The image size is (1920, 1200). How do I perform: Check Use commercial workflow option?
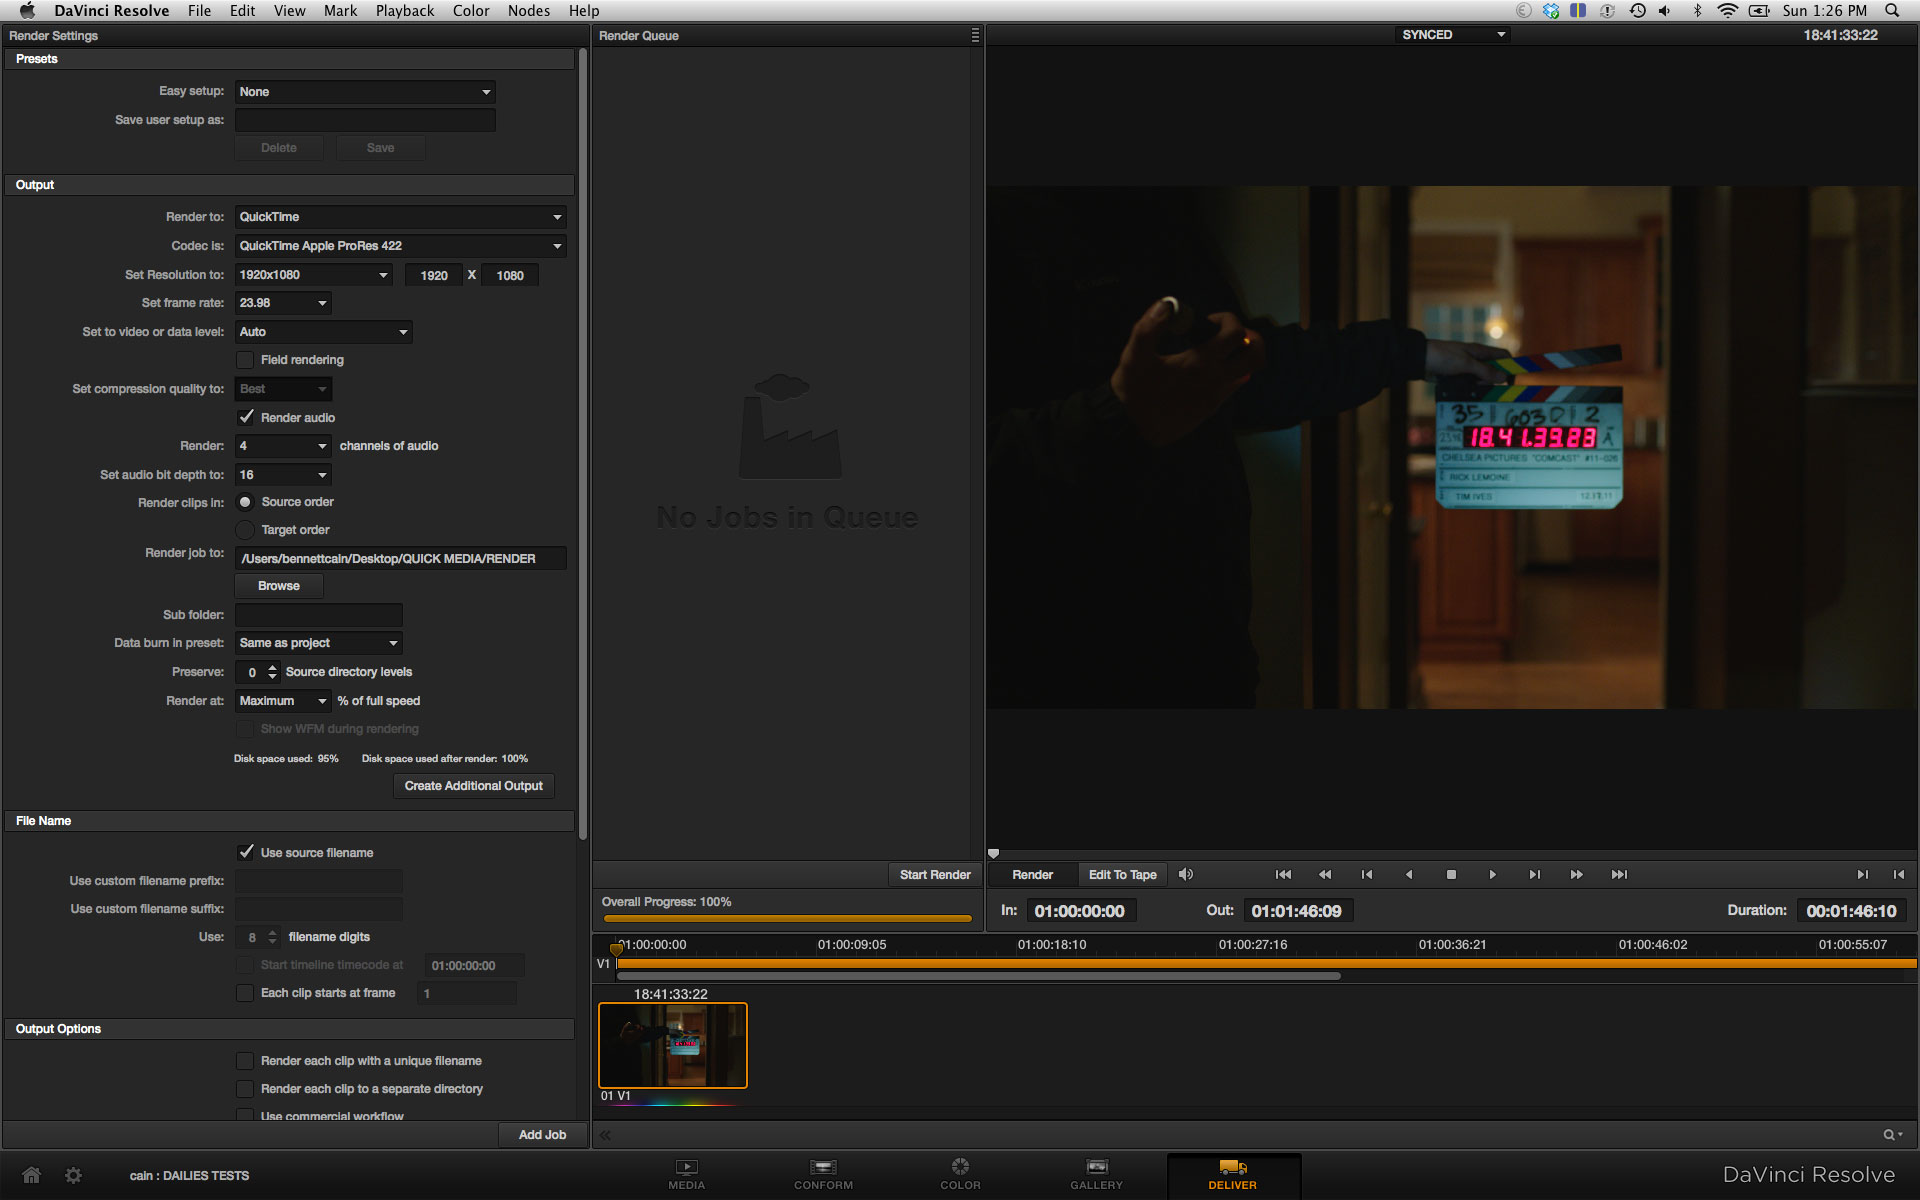point(245,1115)
